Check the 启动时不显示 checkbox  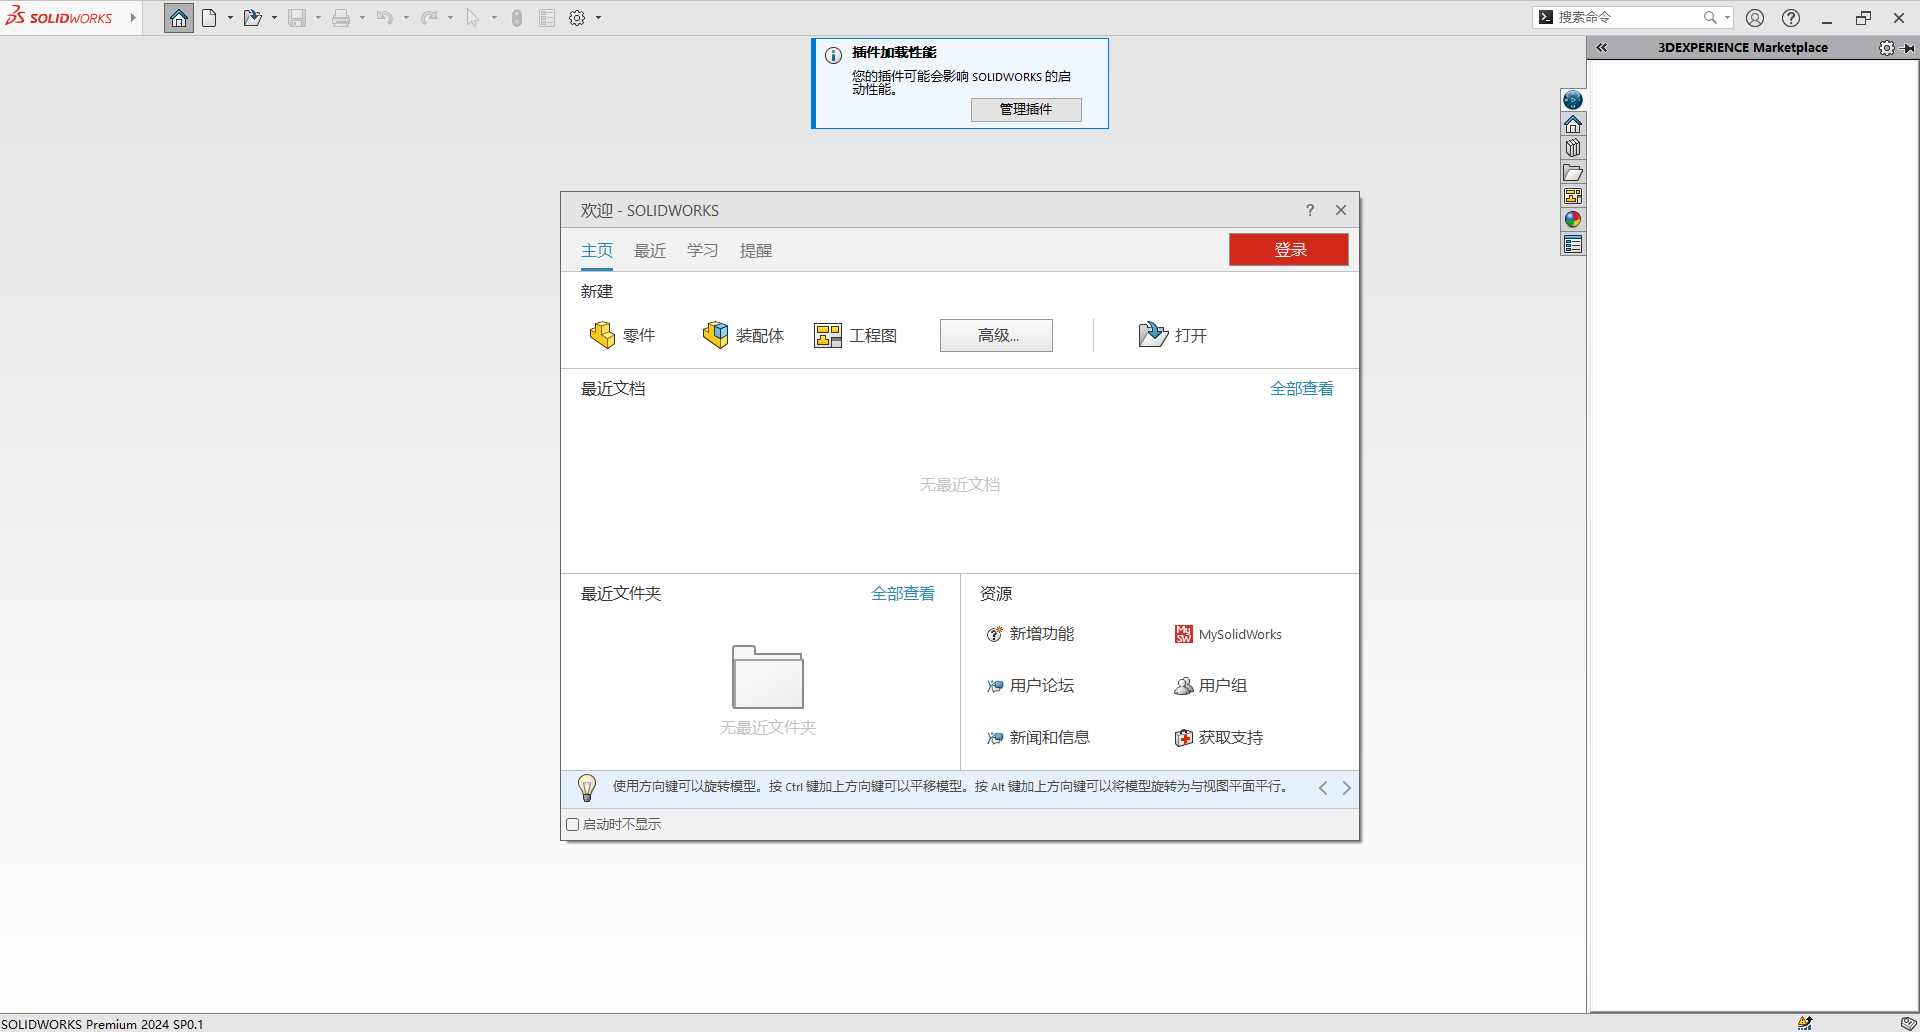point(572,824)
